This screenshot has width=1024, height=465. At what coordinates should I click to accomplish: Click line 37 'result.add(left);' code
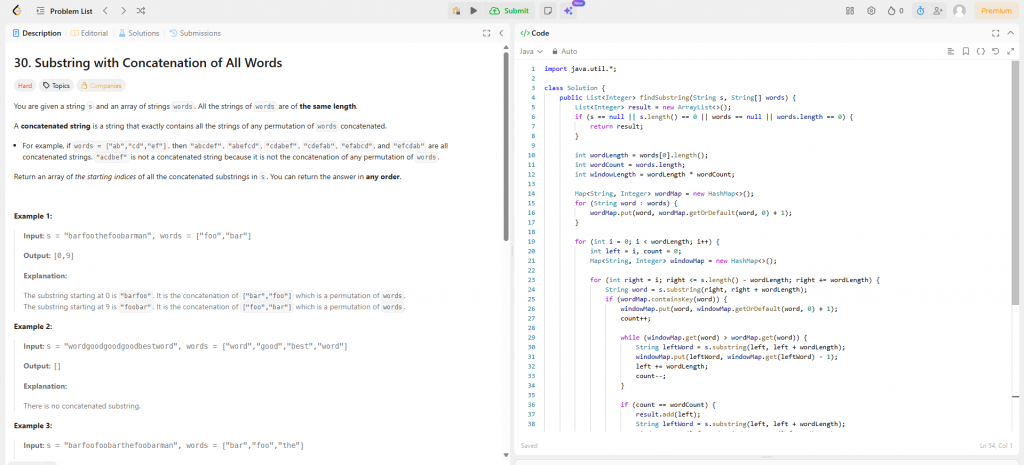coord(667,414)
